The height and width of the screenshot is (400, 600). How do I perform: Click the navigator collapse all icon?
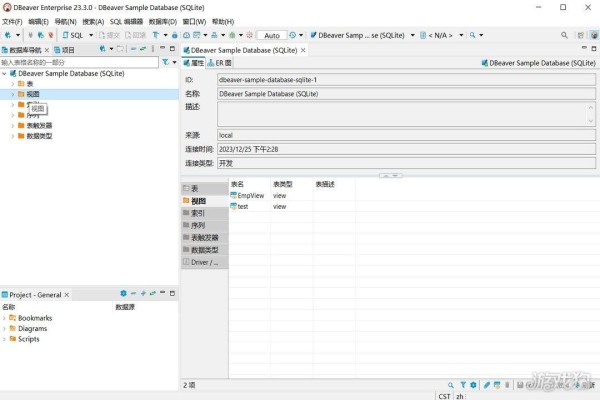pos(133,49)
